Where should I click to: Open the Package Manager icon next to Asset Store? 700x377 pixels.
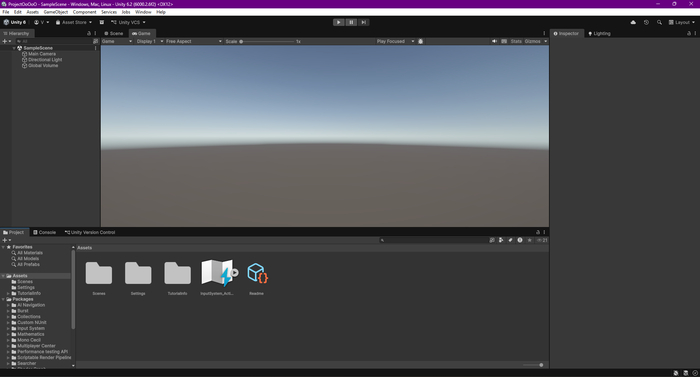[102, 22]
